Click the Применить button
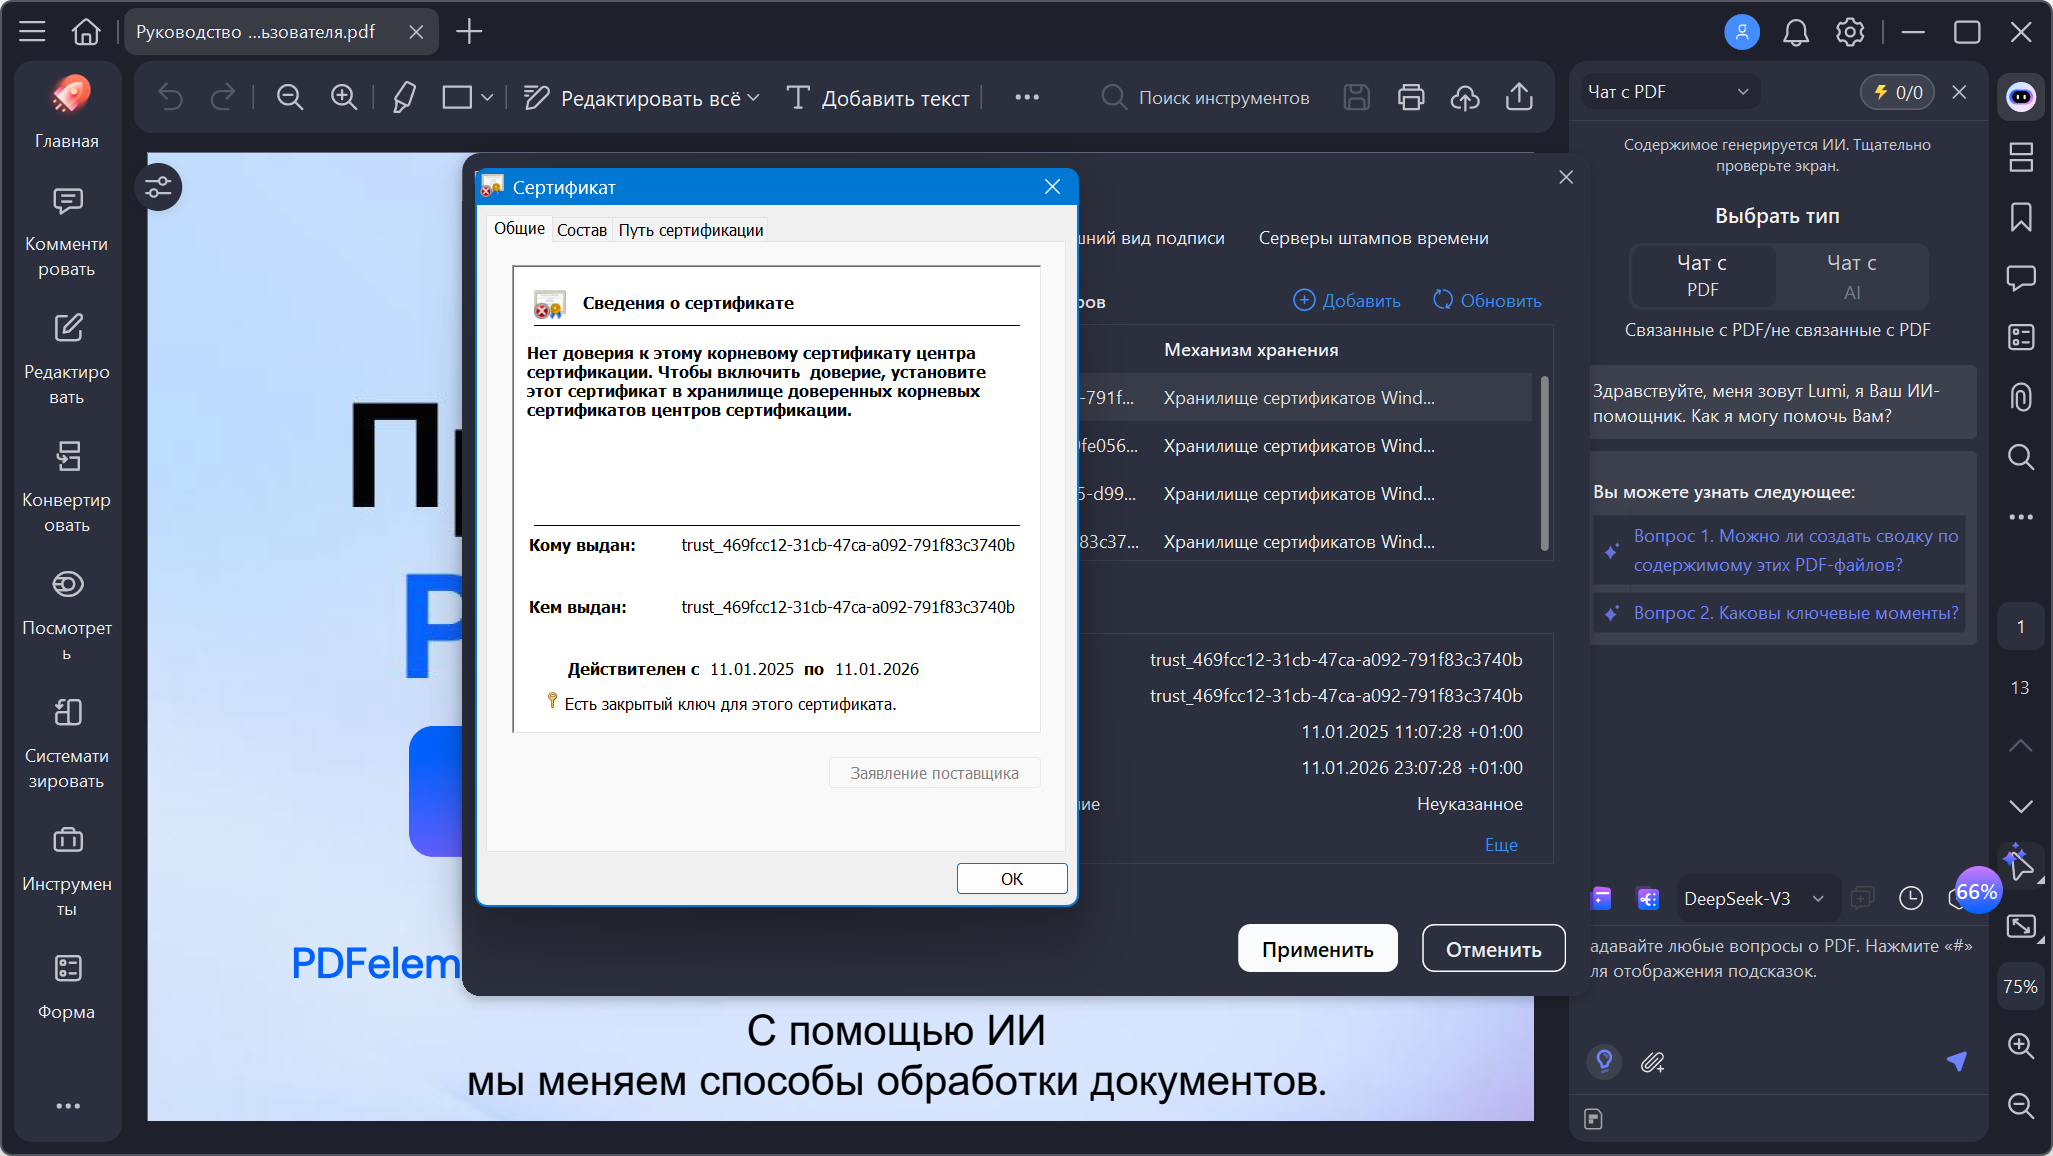 tap(1317, 949)
